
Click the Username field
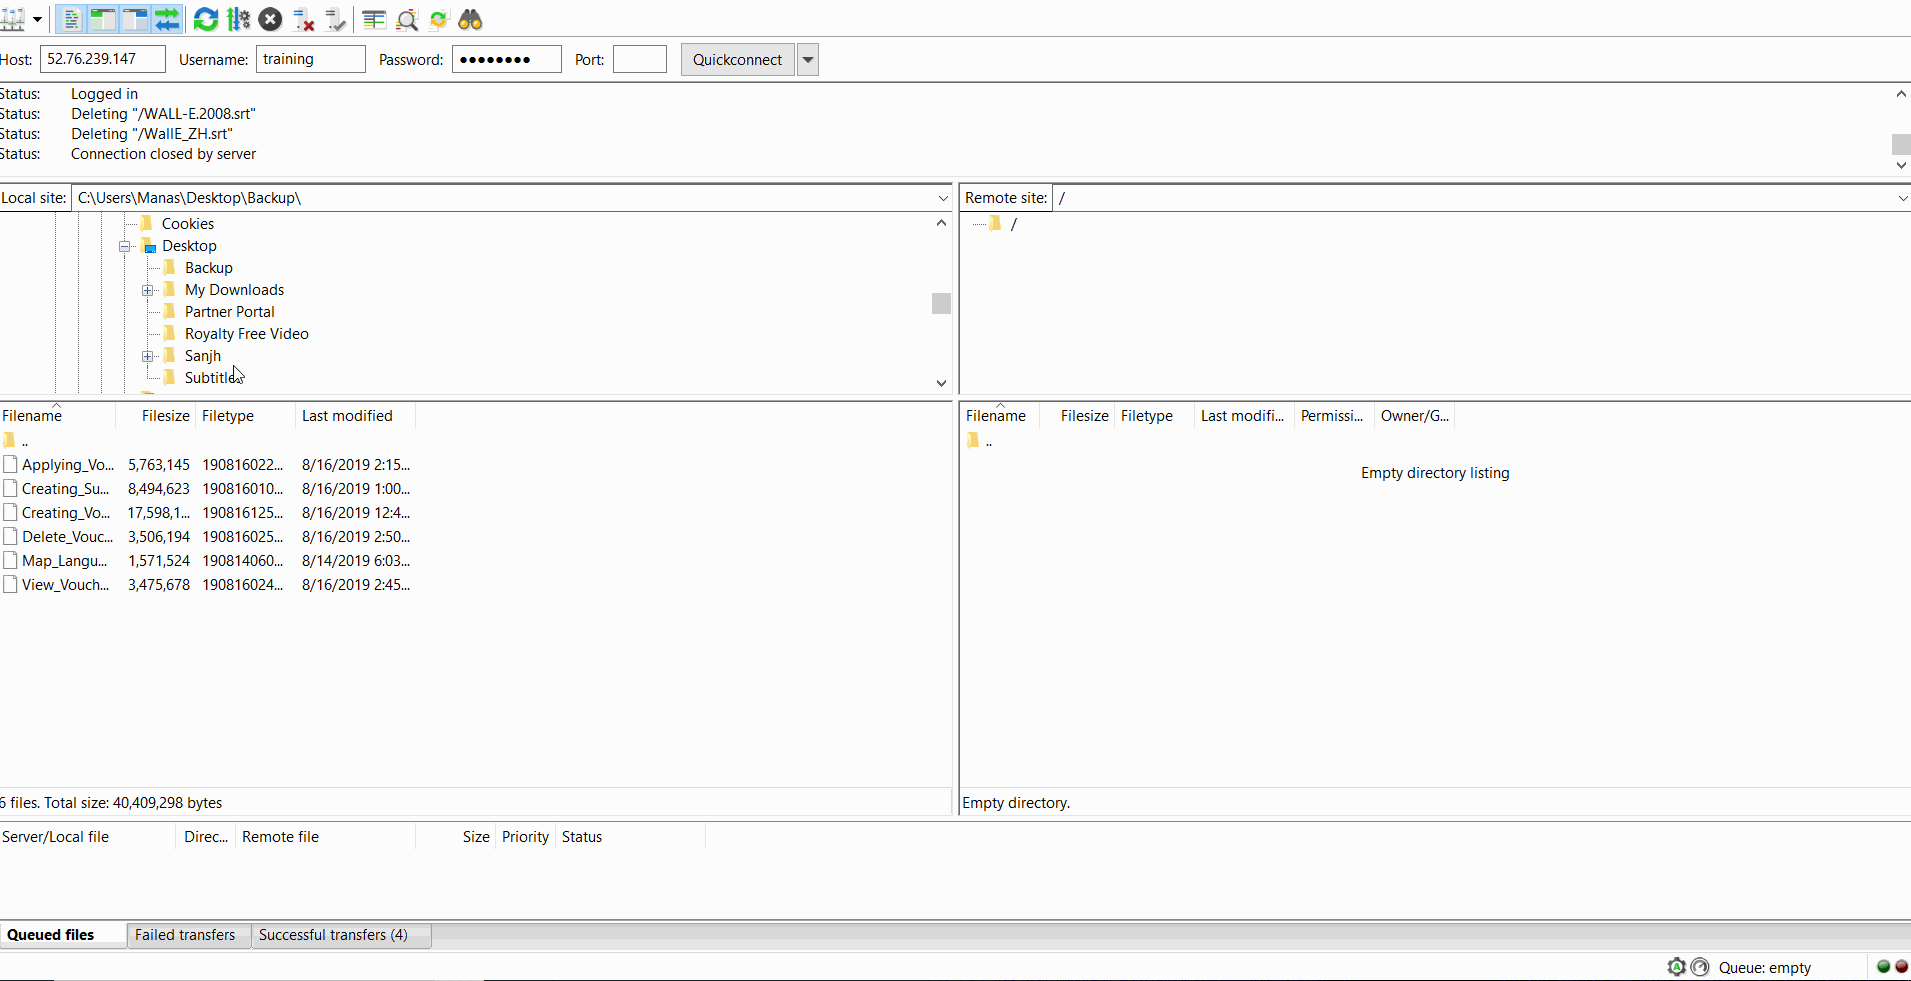coord(311,59)
